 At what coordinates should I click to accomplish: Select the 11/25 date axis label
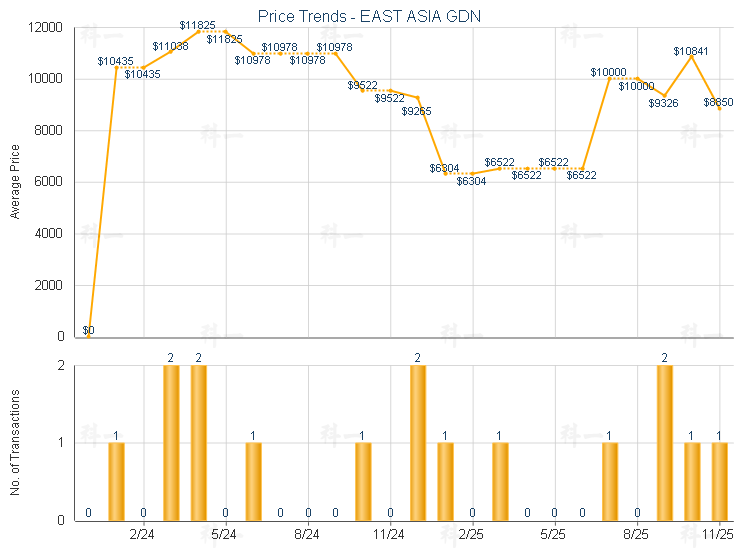click(x=719, y=535)
